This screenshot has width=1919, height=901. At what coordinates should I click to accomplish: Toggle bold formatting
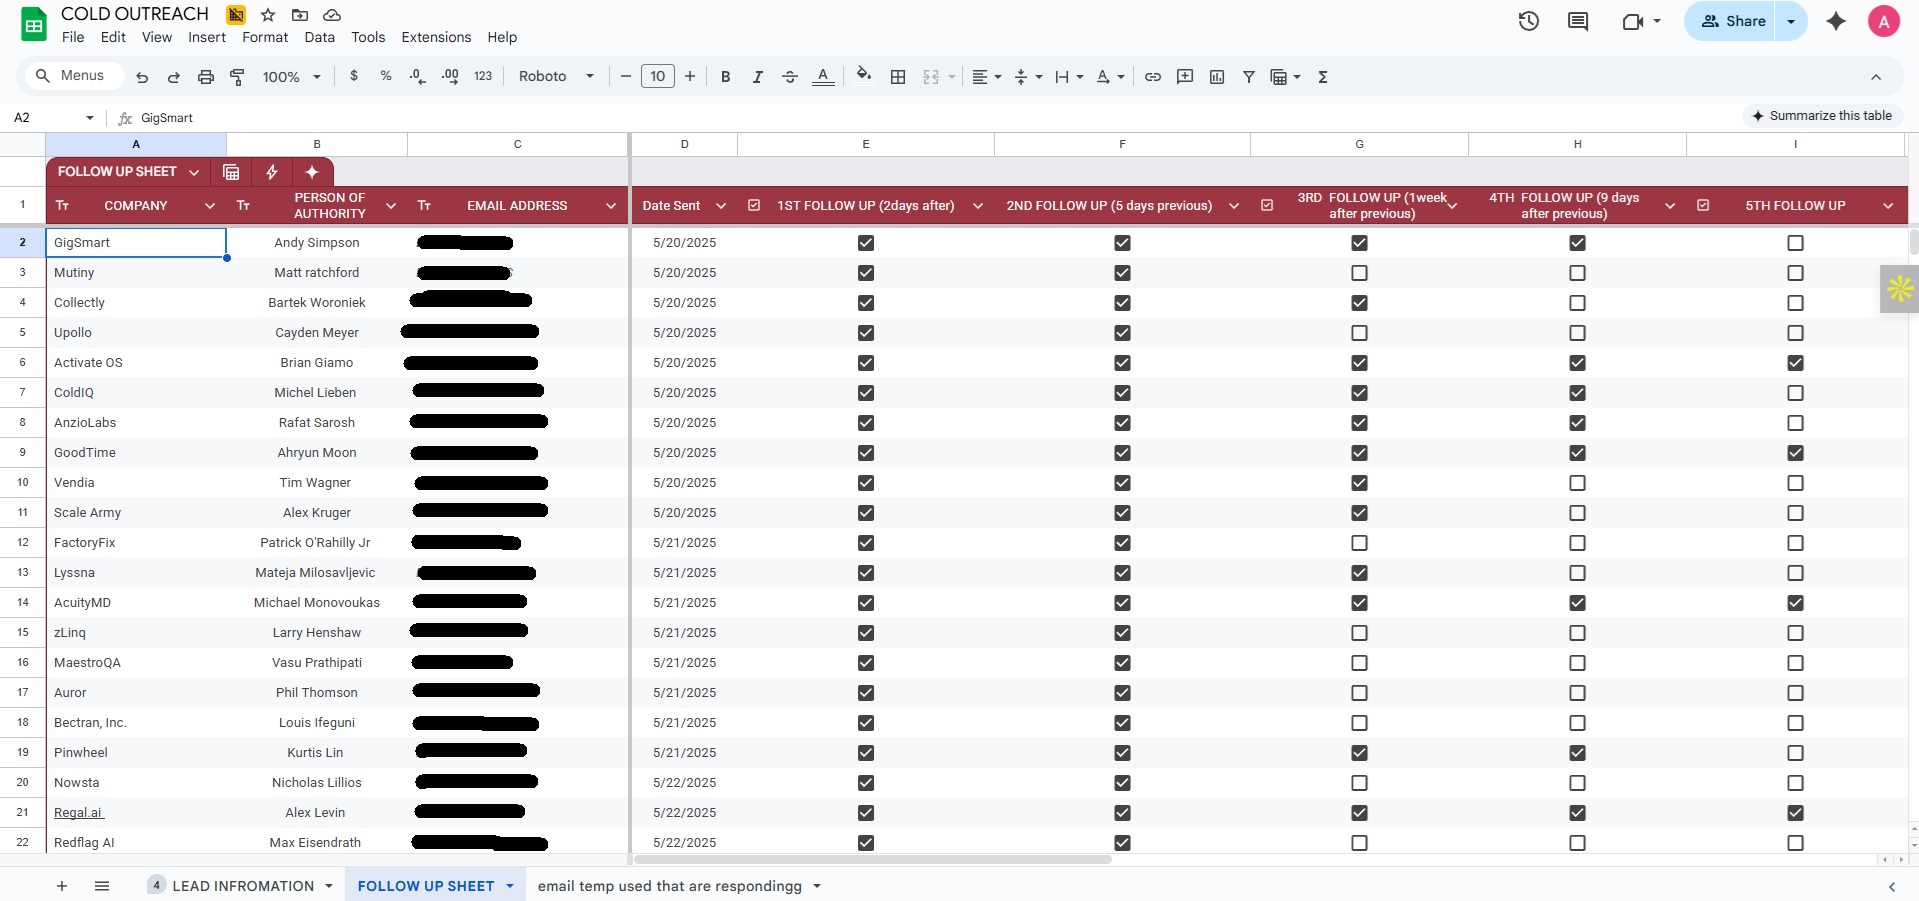[x=726, y=77]
